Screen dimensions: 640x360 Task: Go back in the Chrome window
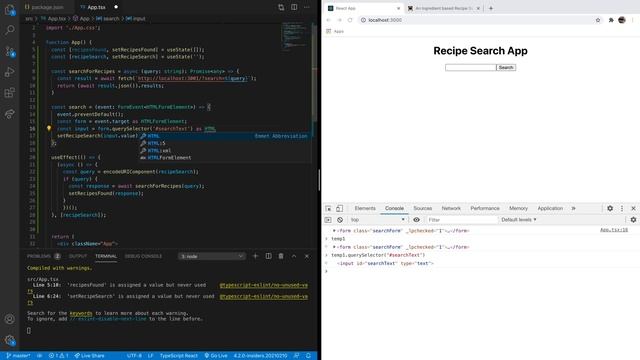pyautogui.click(x=329, y=20)
